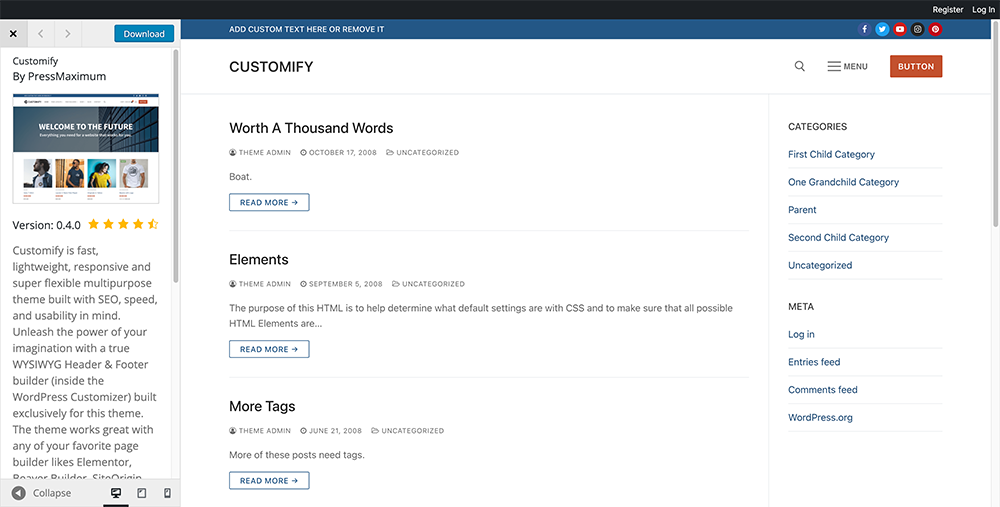Open the Pinterest social icon
Image resolution: width=1000 pixels, height=507 pixels.
(935, 29)
